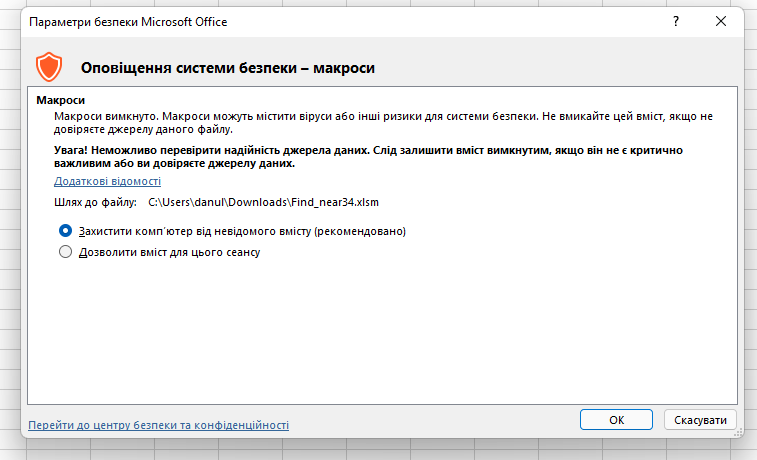The image size is (757, 460).
Task: Click the 'Макроси' section label
Action: (x=61, y=101)
